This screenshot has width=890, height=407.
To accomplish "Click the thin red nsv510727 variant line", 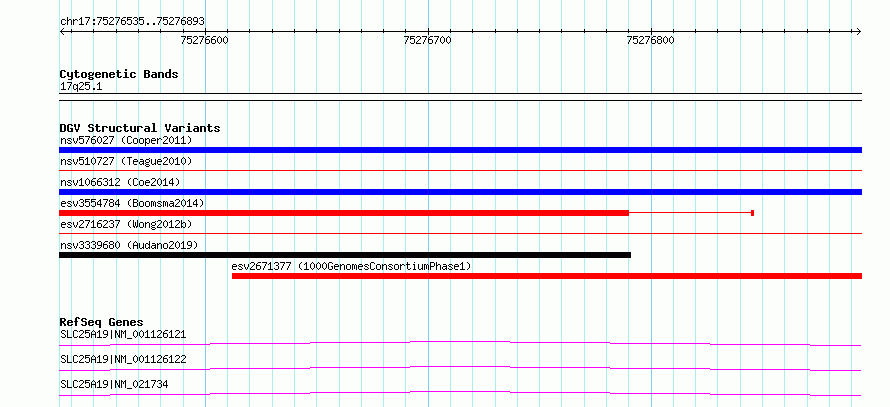I will 460,170.
